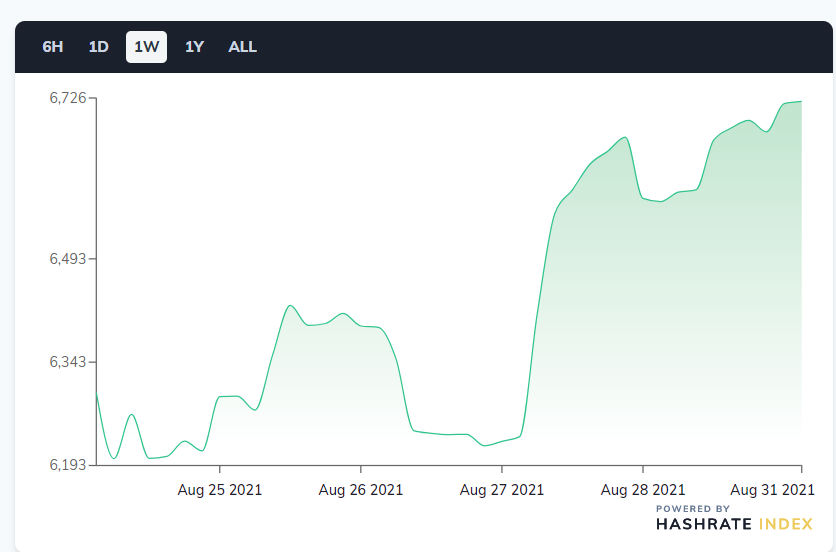Click the 6,726 y-axis label

pyautogui.click(x=68, y=98)
